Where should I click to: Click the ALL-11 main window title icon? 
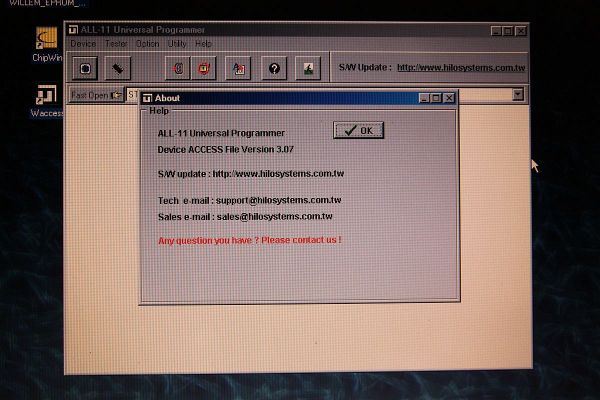tap(73, 29)
